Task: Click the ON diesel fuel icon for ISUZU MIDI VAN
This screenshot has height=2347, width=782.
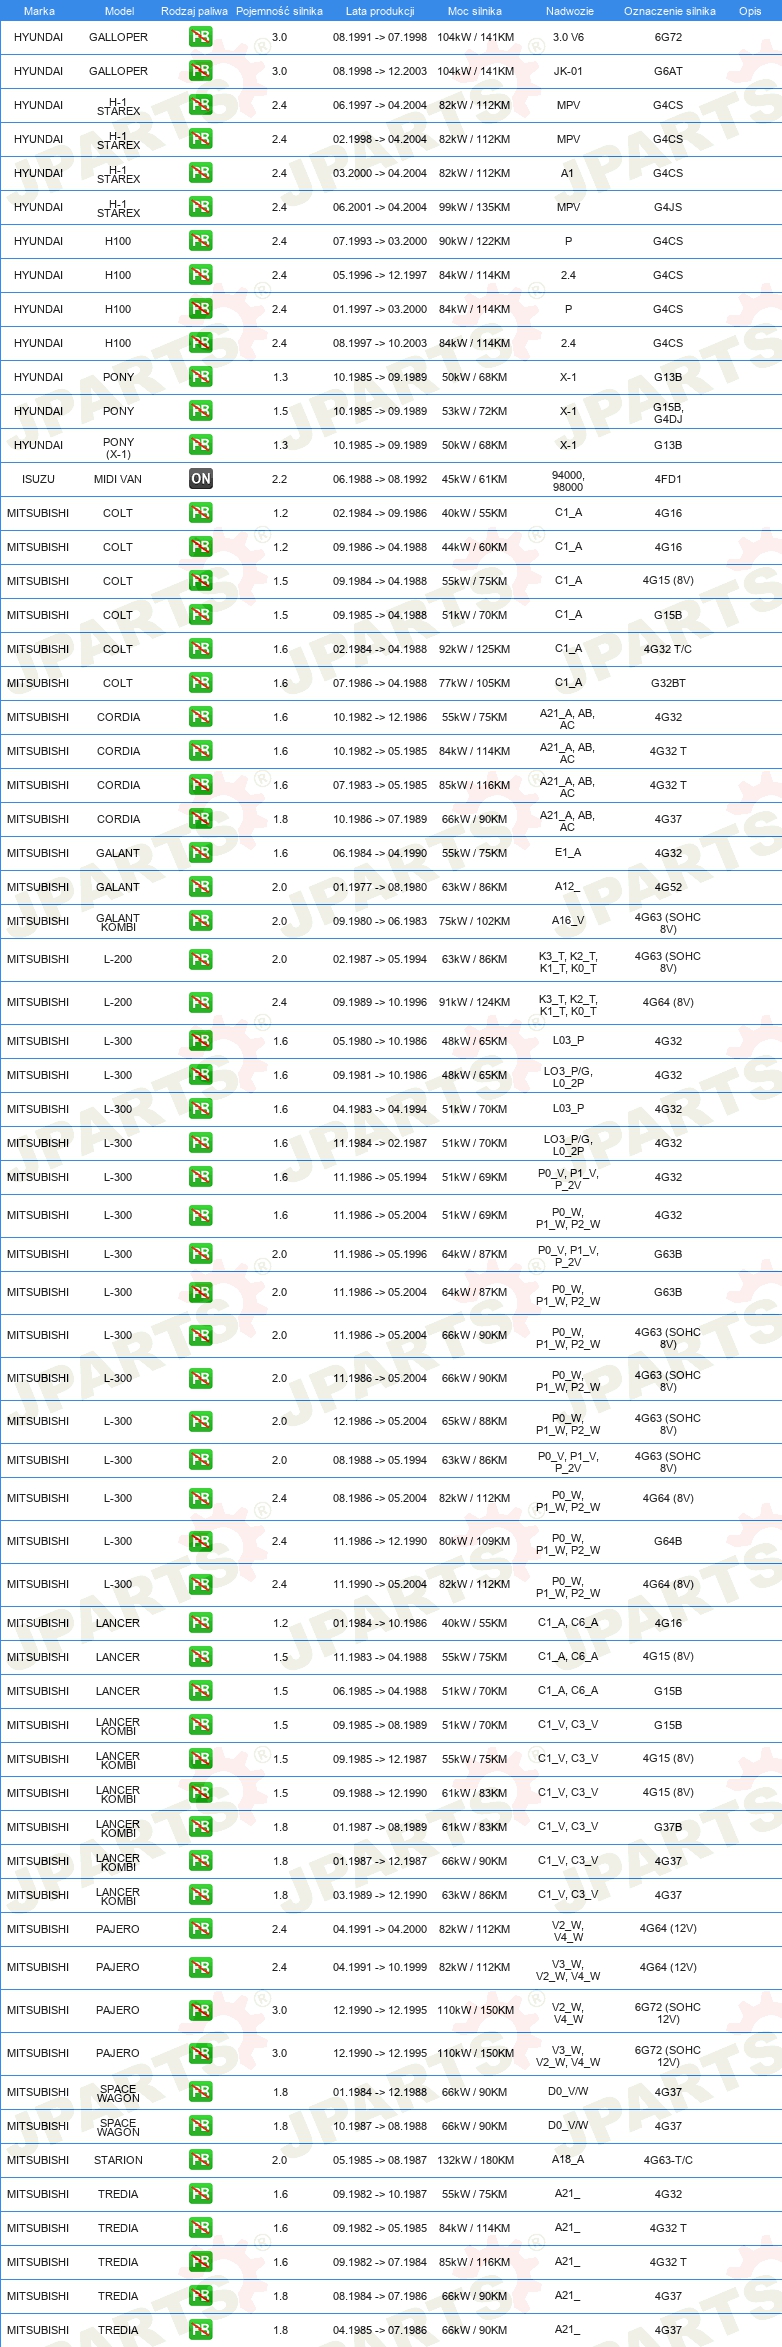Action: tap(201, 479)
